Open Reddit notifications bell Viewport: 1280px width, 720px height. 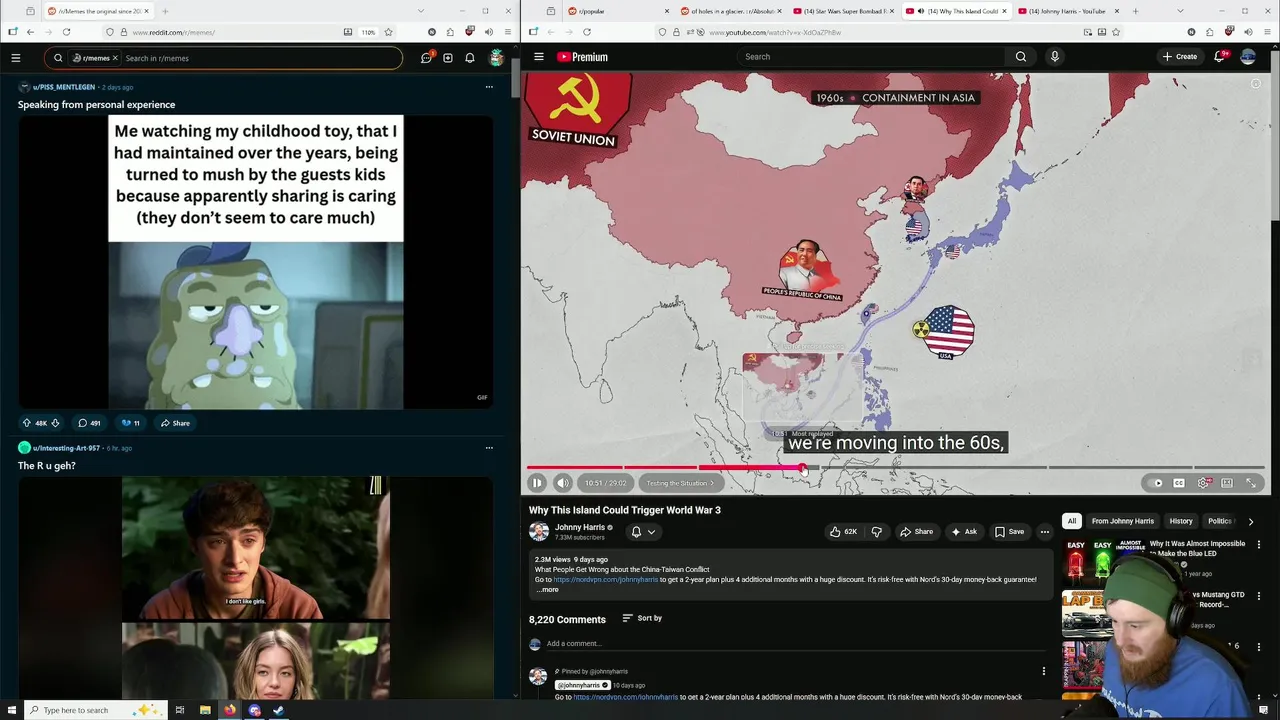470,58
